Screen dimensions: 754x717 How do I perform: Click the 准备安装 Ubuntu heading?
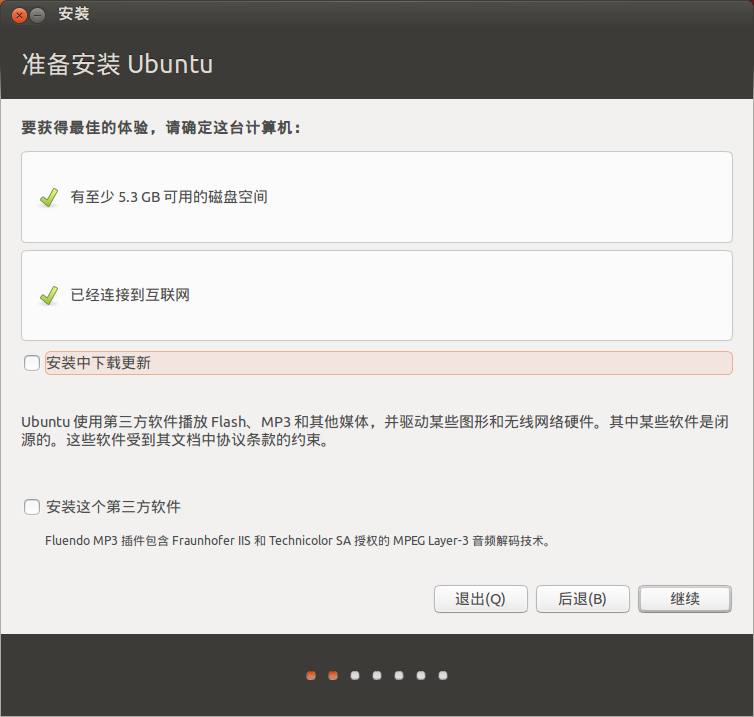point(117,64)
